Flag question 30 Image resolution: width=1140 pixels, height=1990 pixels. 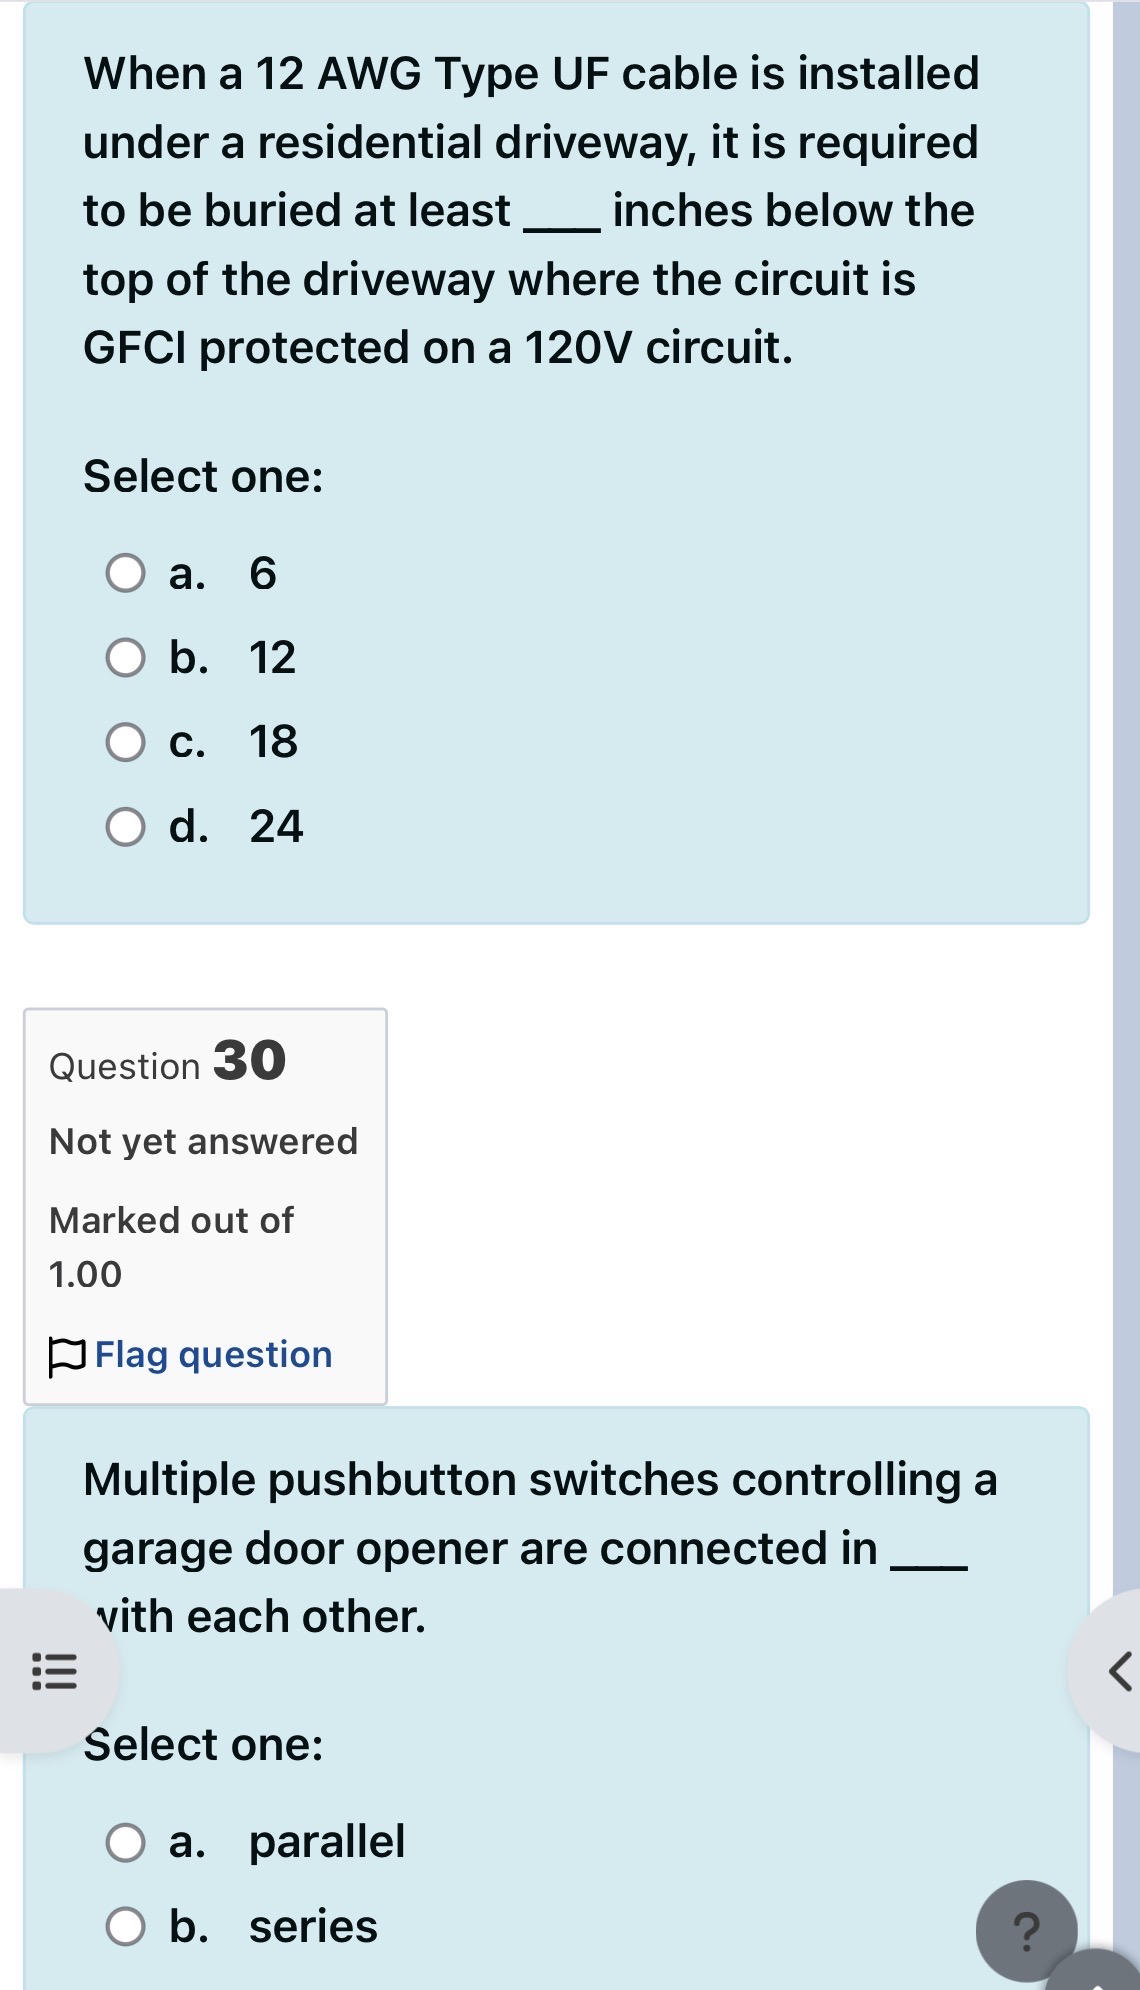coord(213,1355)
